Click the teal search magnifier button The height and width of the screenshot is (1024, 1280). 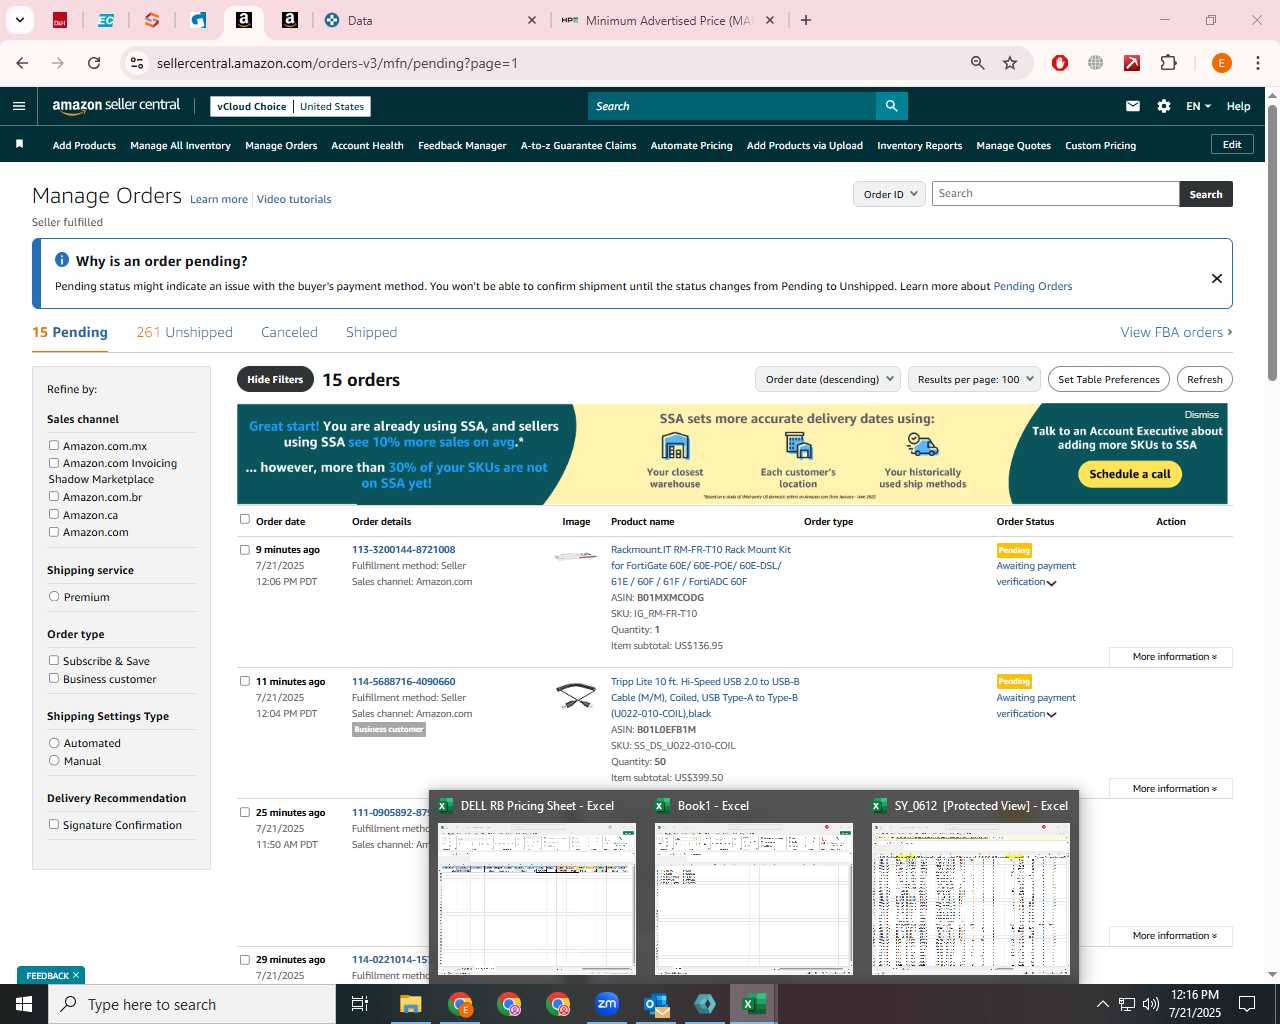point(891,106)
